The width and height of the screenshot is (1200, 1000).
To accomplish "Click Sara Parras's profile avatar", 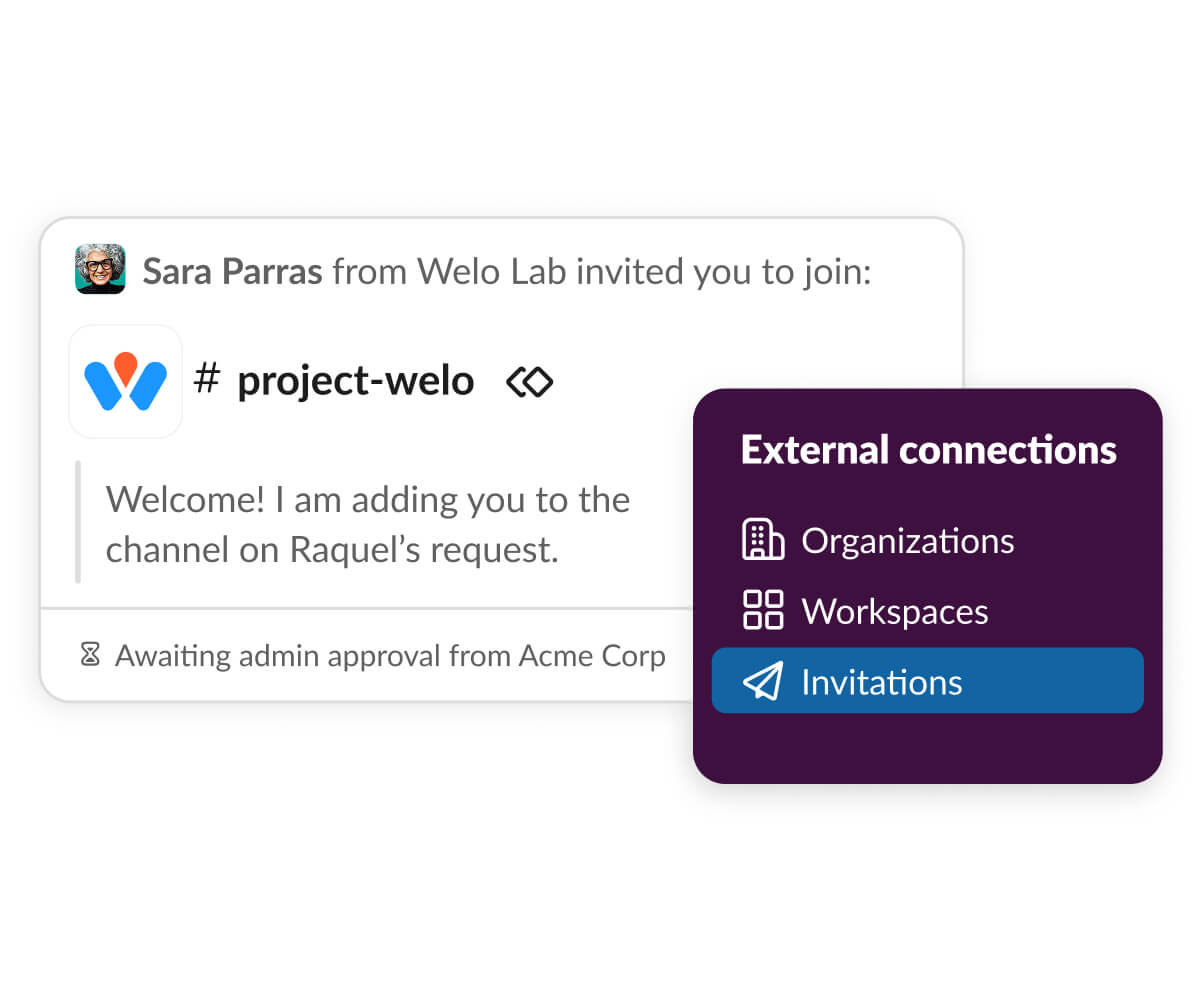I will point(100,270).
